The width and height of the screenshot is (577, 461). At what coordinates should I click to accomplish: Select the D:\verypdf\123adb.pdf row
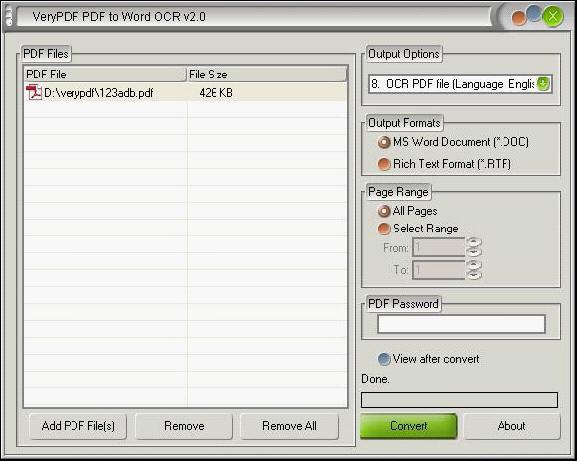(x=185, y=92)
